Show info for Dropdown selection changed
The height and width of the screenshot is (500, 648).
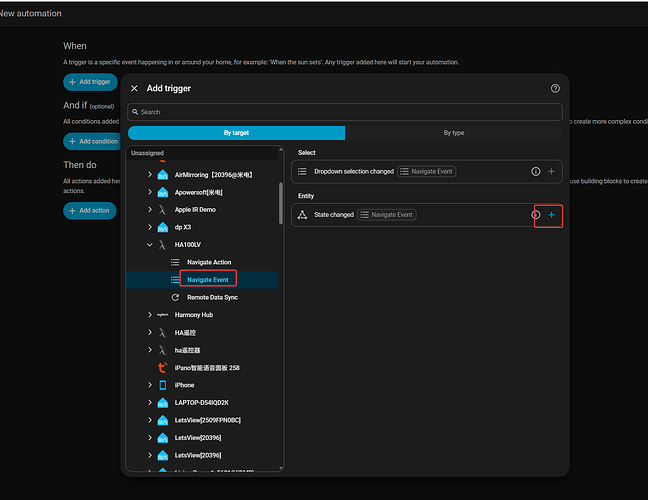point(536,171)
